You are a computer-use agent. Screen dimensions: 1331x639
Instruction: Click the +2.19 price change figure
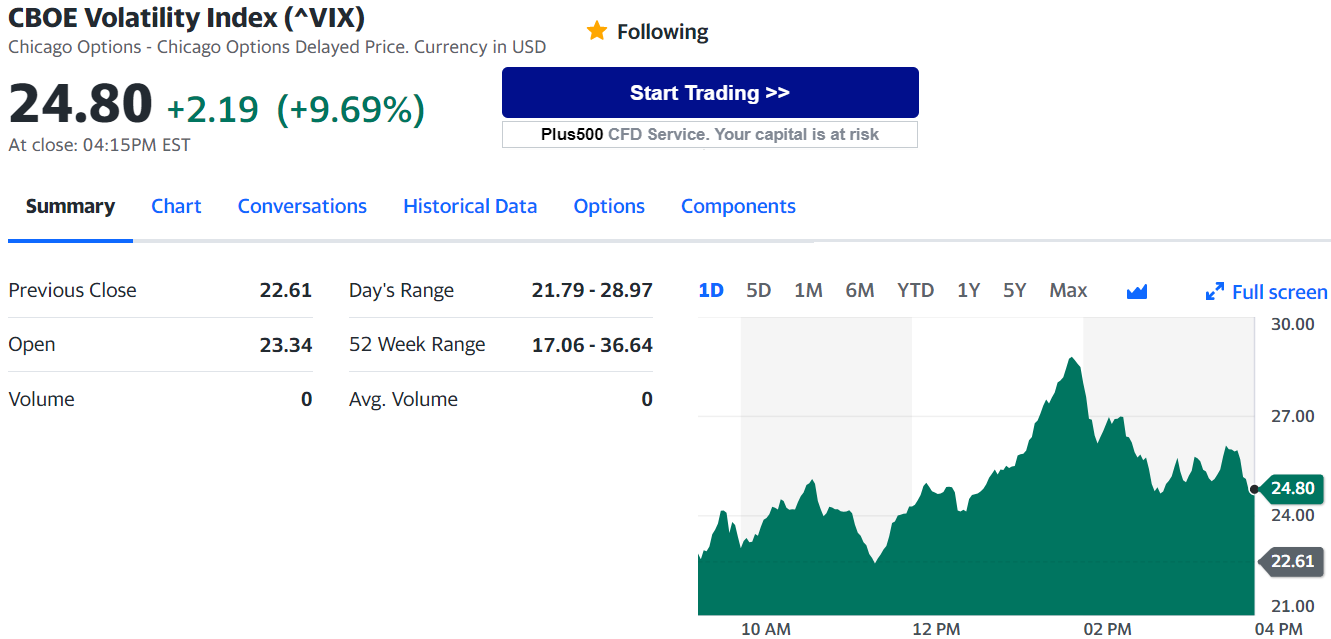point(212,109)
